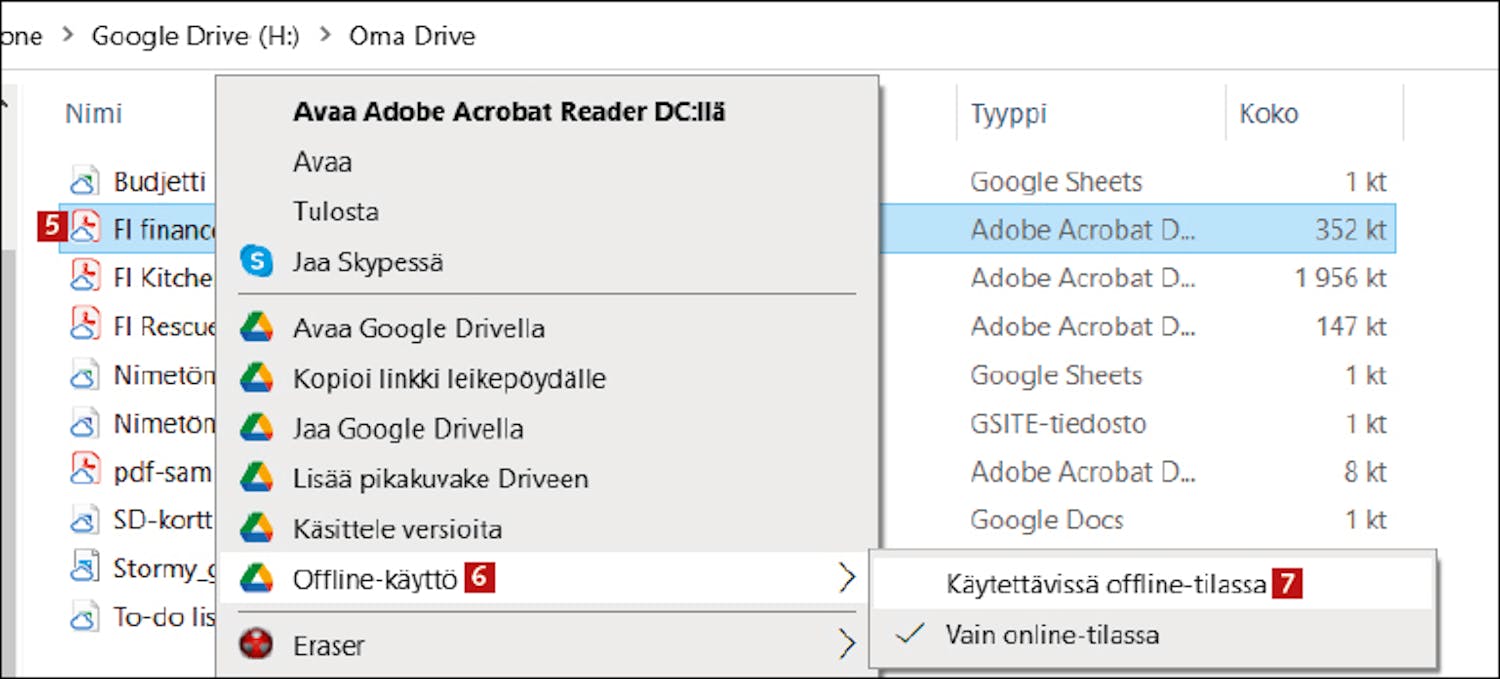The width and height of the screenshot is (1500, 679).
Task: Click Drive icon beside Lisää pikakuvake Driveen
Action: click(257, 478)
